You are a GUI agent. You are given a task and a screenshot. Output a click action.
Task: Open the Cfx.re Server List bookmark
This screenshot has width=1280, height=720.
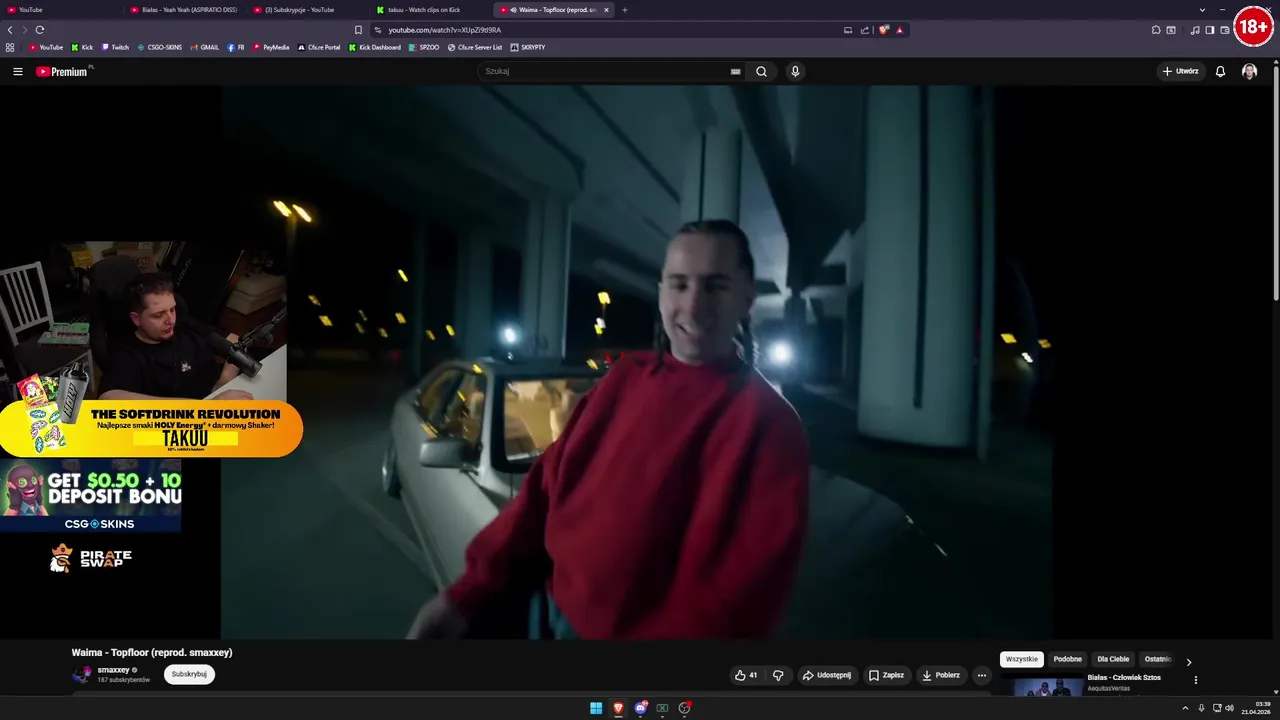(x=475, y=47)
